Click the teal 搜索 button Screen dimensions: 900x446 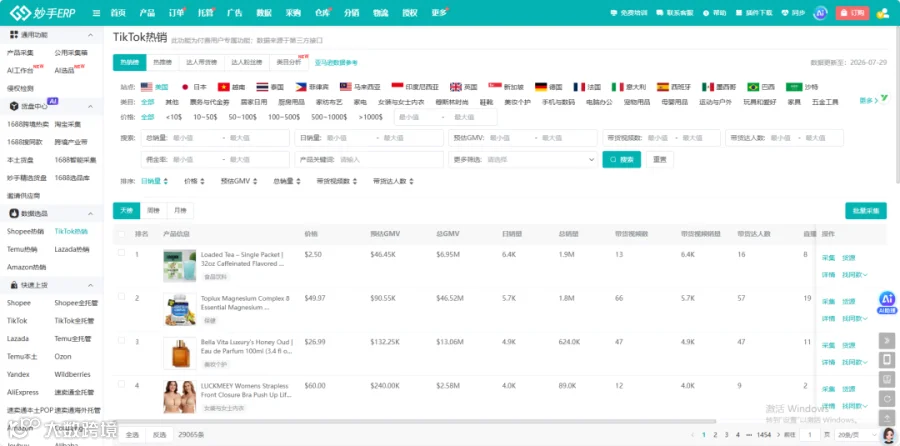(621, 160)
